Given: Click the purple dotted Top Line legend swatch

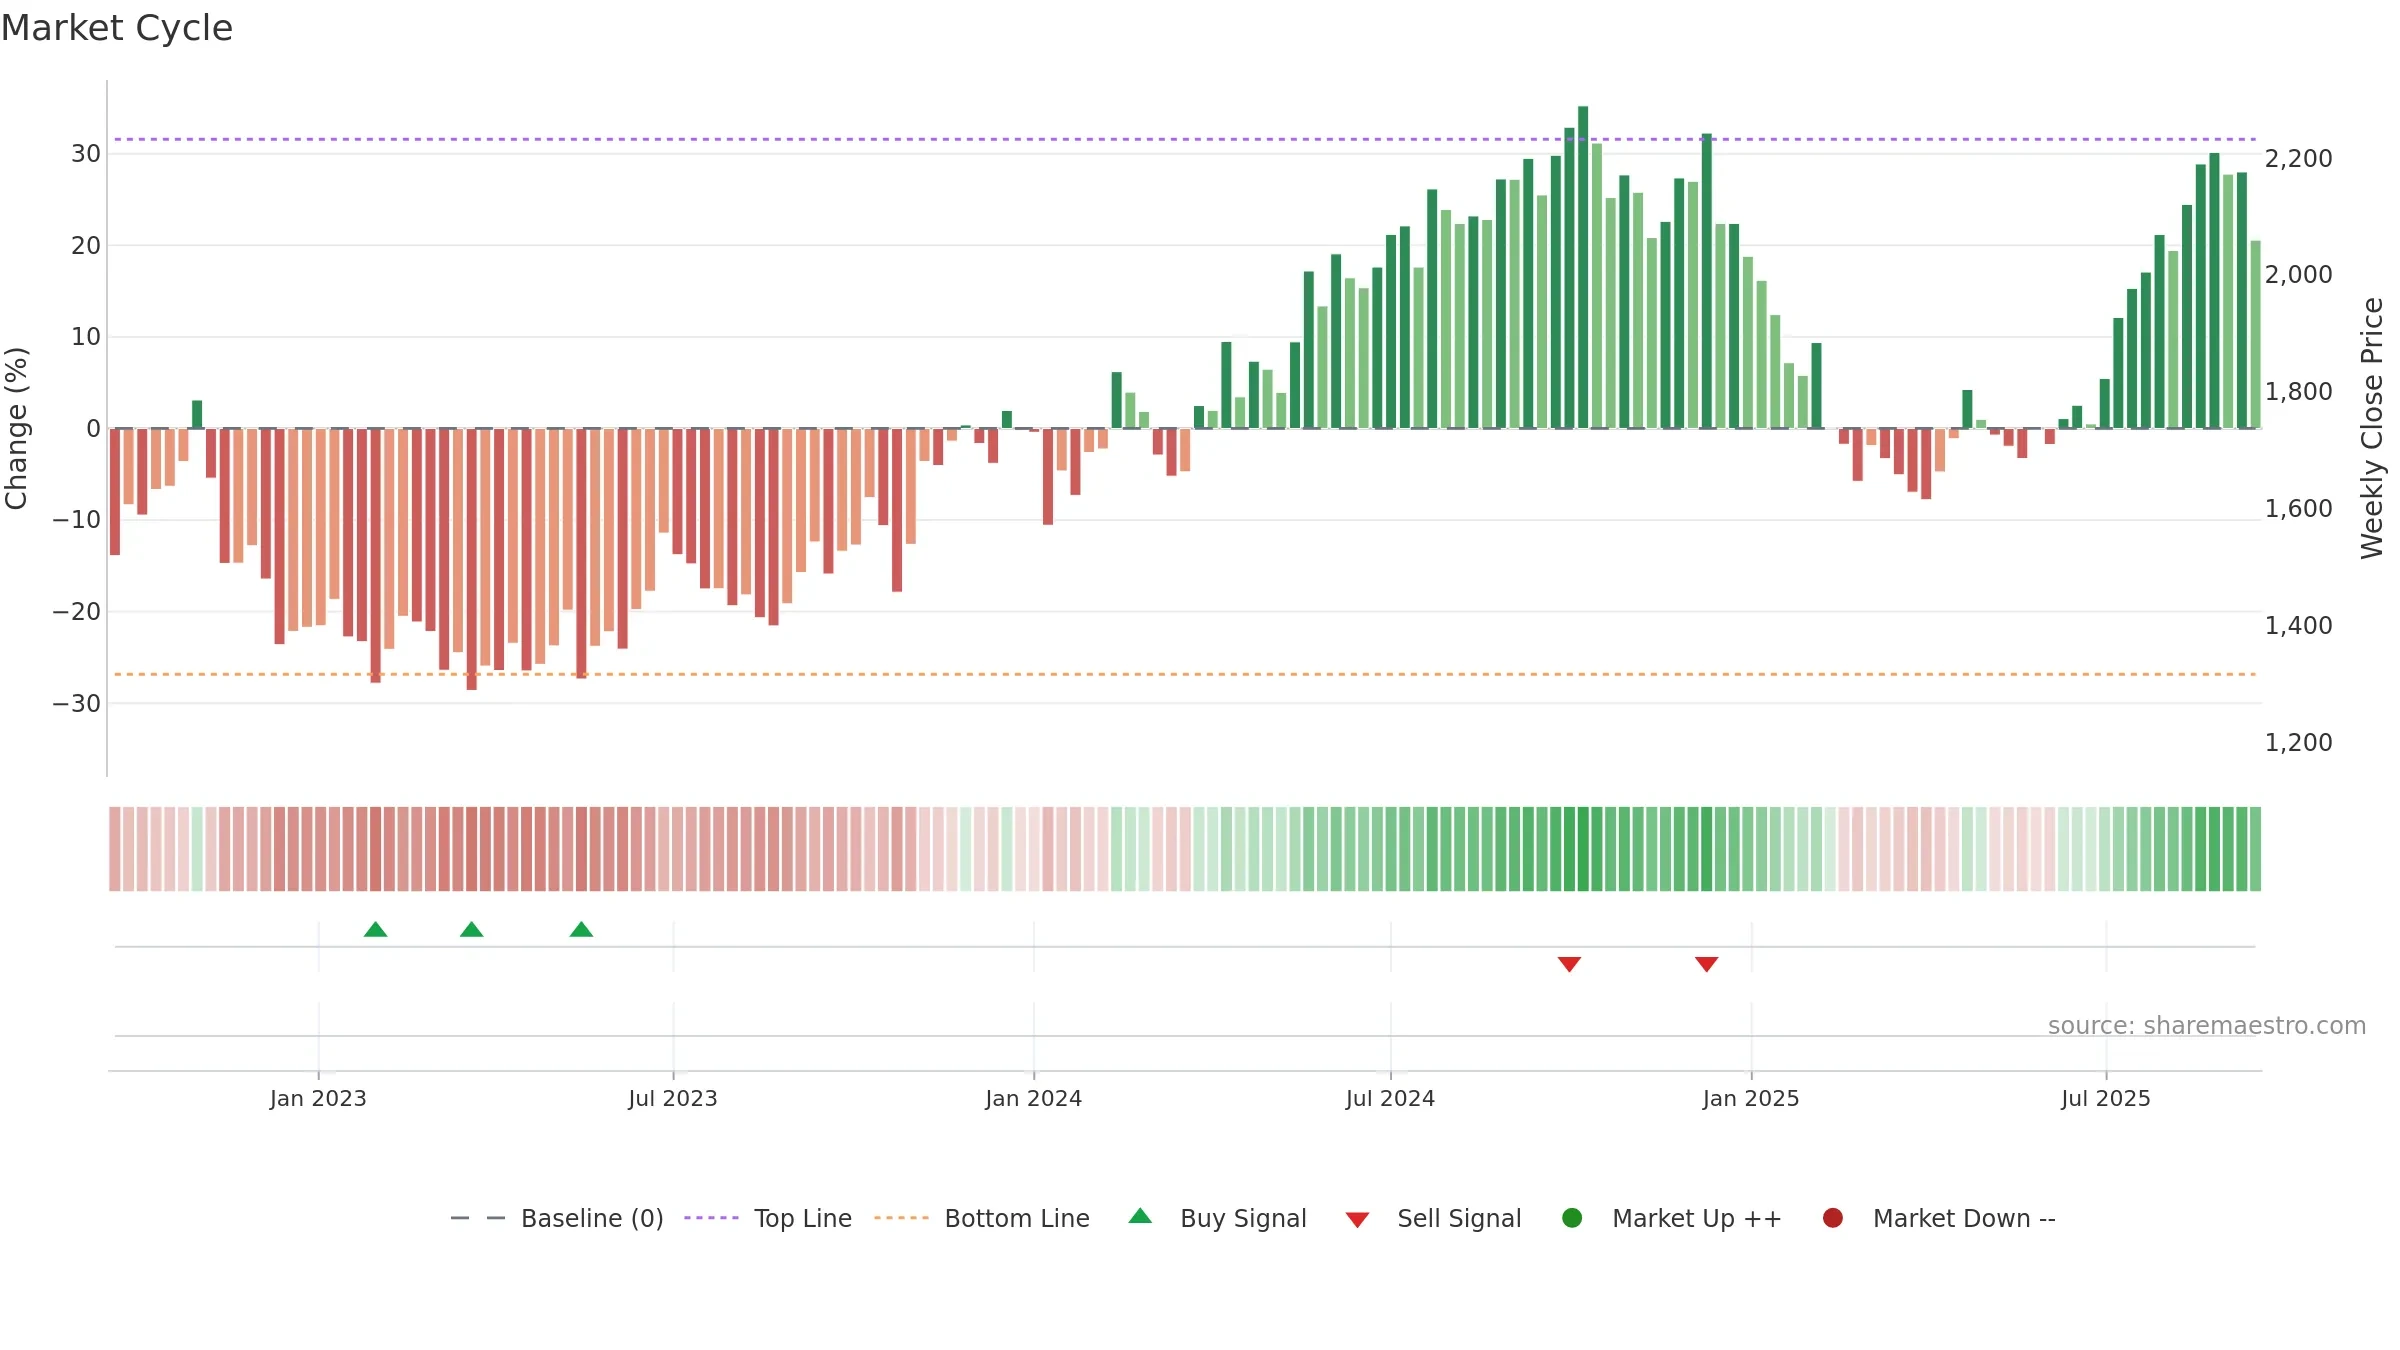Looking at the screenshot, I should (x=711, y=1218).
